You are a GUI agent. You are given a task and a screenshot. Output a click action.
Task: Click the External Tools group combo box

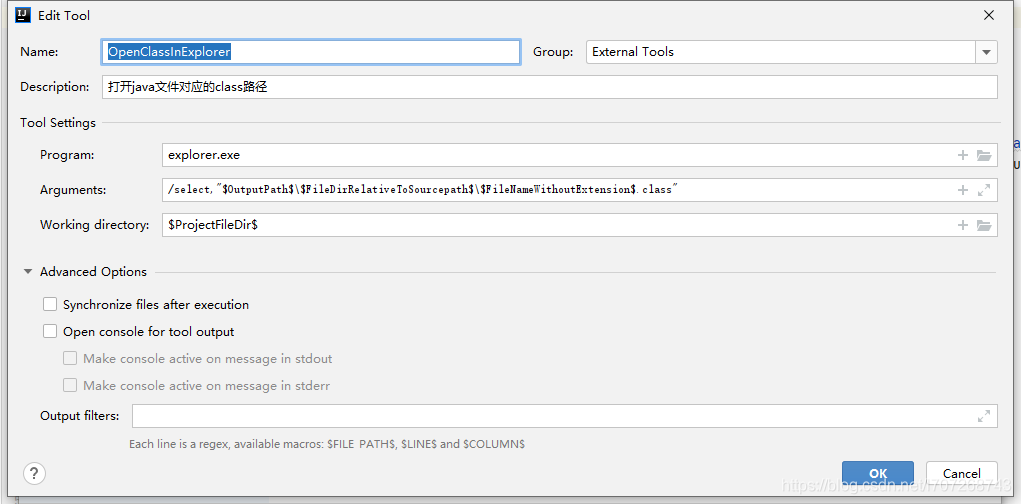780,52
